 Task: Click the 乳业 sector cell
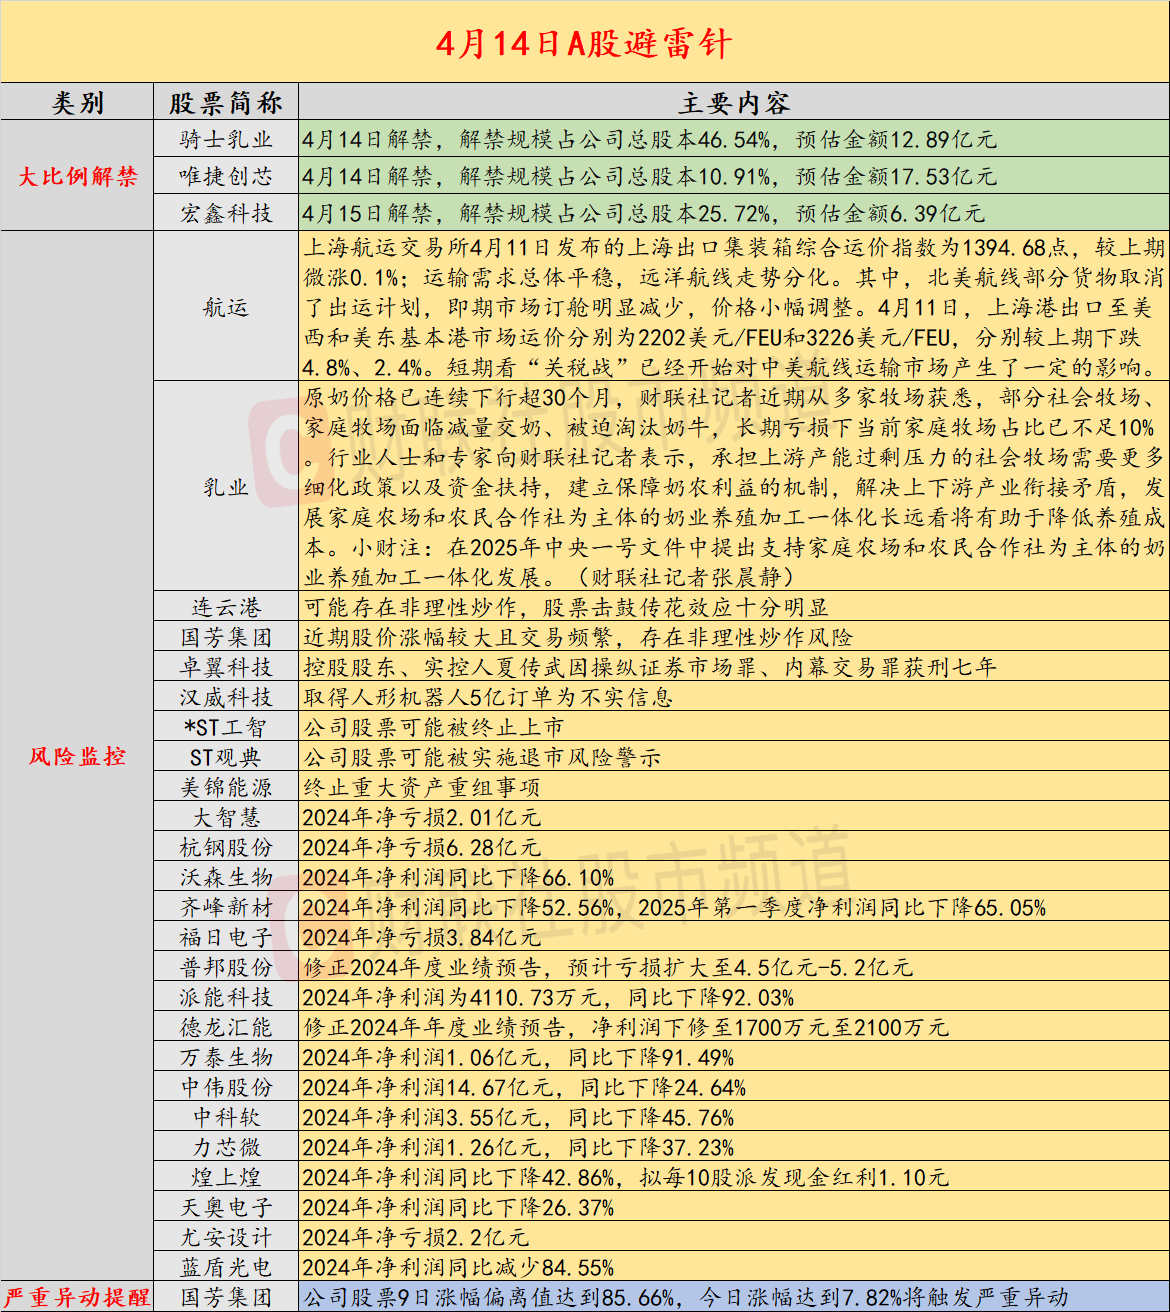click(226, 487)
